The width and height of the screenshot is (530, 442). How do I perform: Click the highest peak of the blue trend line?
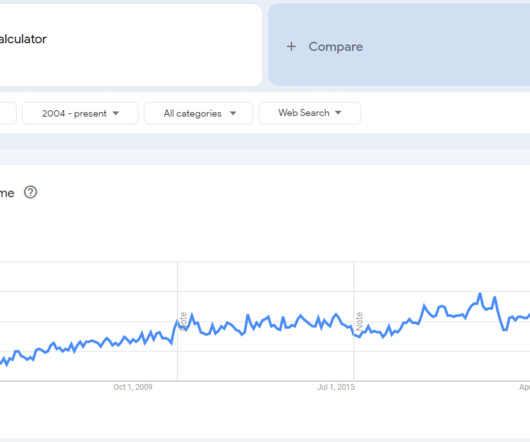tap(480, 294)
